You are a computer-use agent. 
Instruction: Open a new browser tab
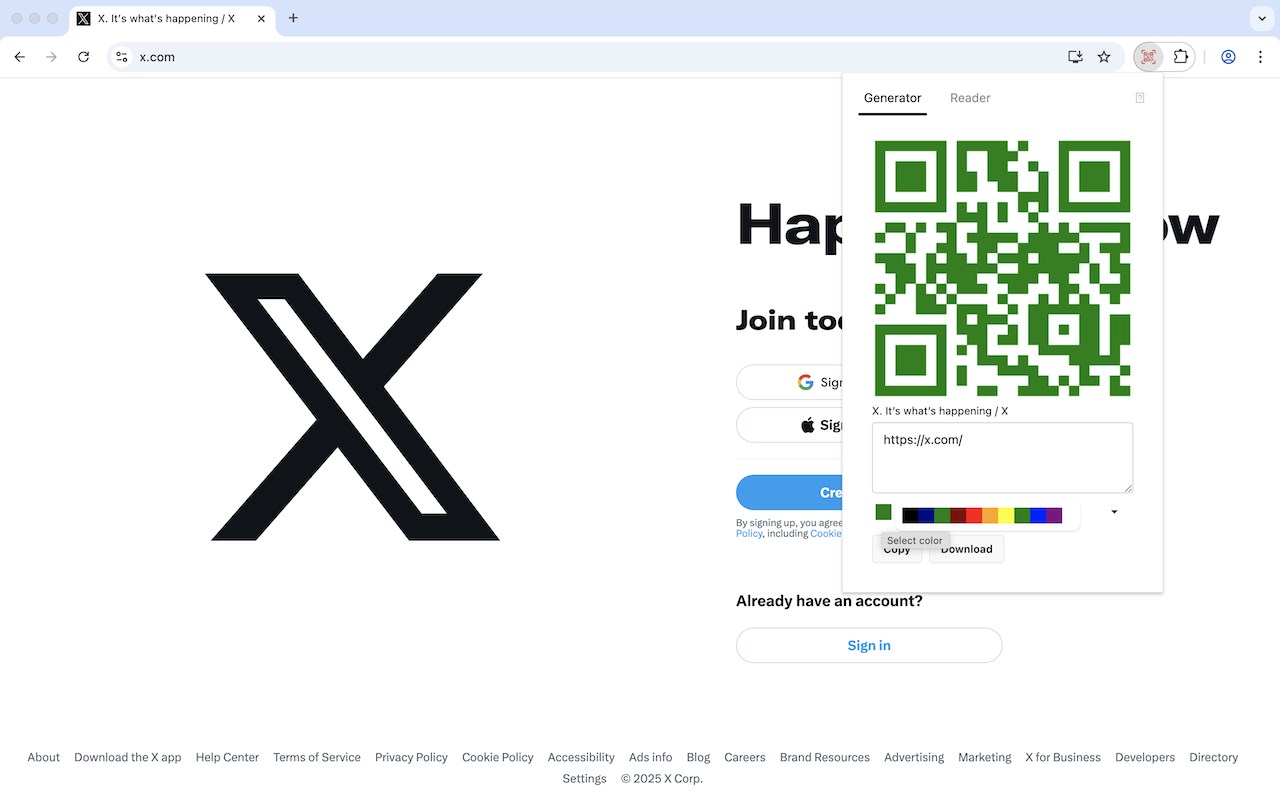pyautogui.click(x=293, y=18)
